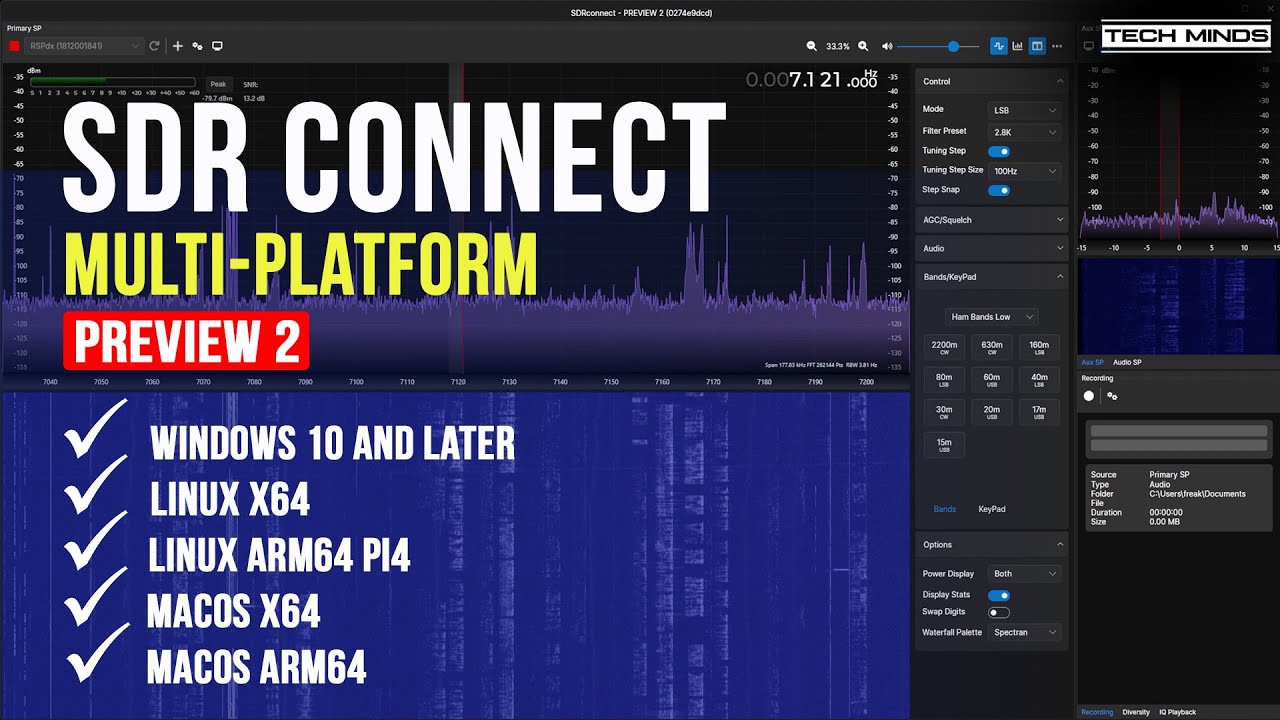The width and height of the screenshot is (1280, 720).
Task: Click the Aux spectrum waterfall display
Action: [x=1178, y=306]
